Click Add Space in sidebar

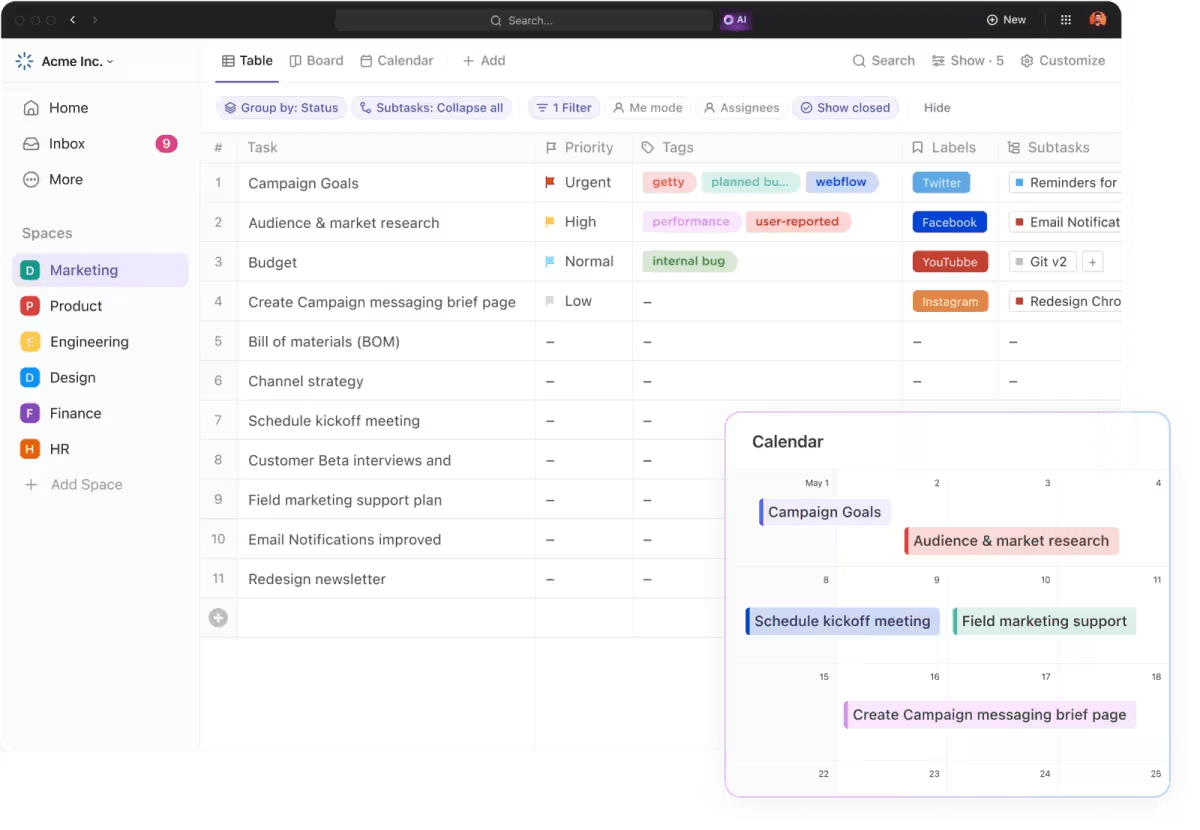tap(74, 485)
